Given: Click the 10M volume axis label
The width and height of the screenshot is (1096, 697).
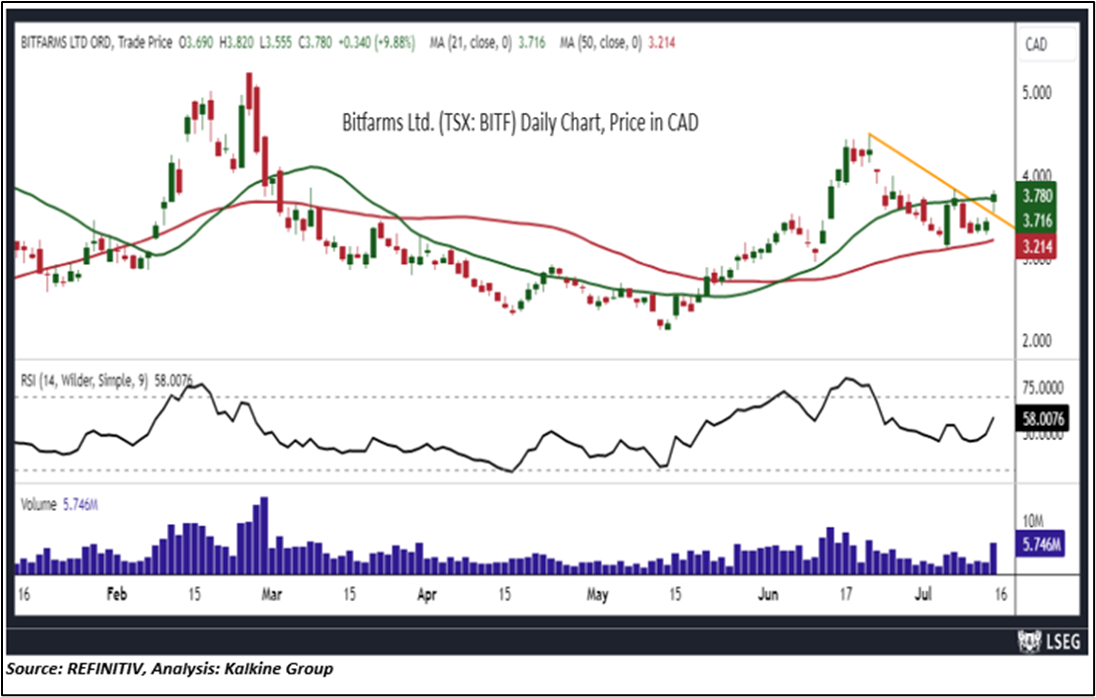Looking at the screenshot, I should 1032,522.
